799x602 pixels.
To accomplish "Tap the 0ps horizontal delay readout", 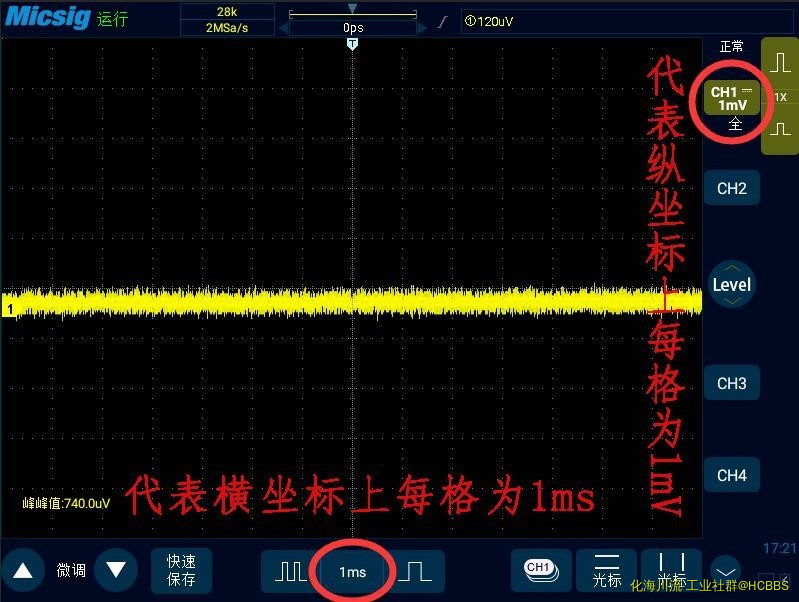I will (x=353, y=28).
